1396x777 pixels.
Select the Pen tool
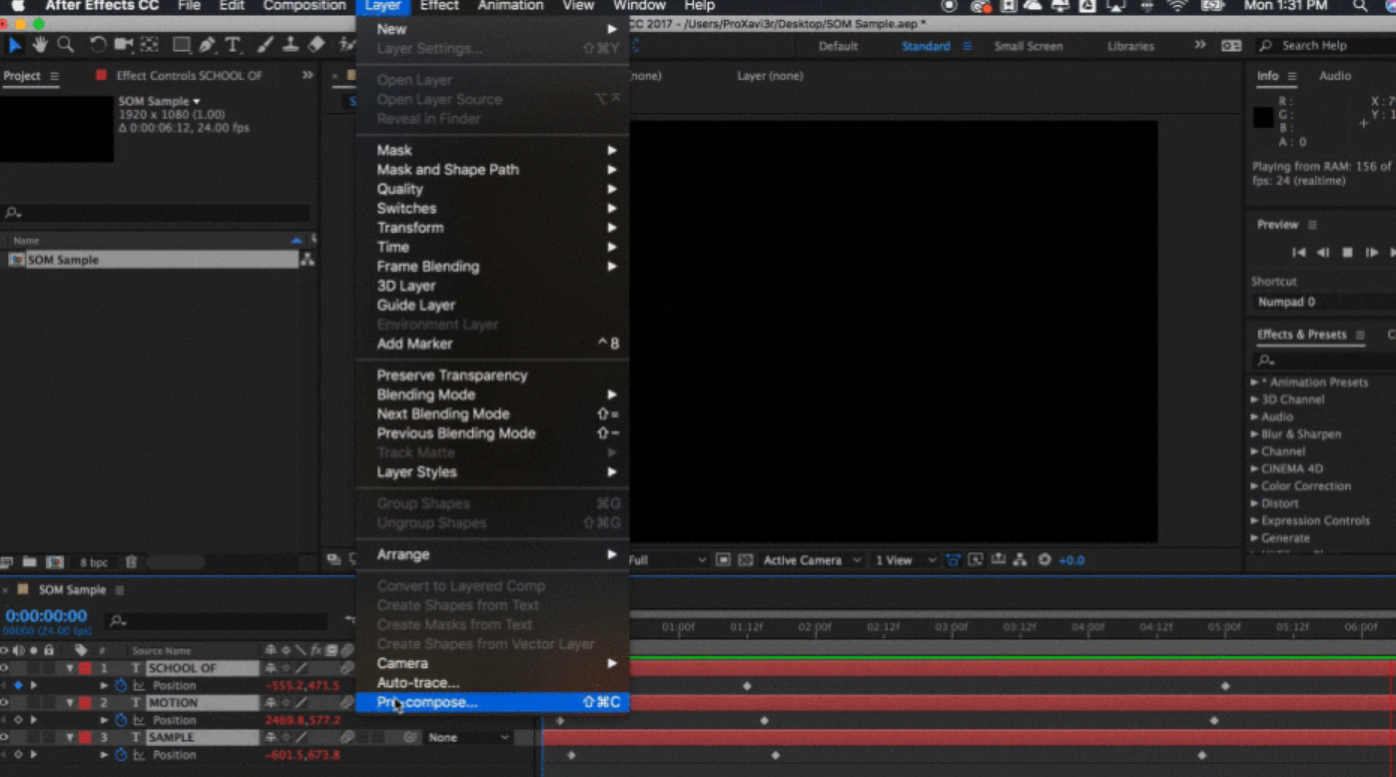[x=207, y=45]
